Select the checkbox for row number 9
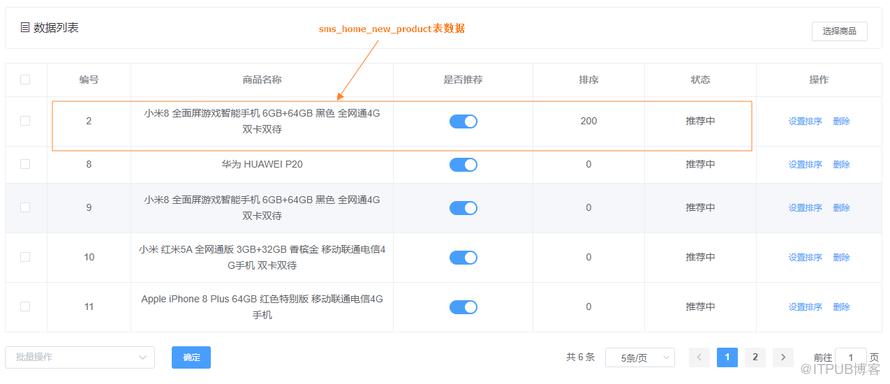 tap(25, 208)
